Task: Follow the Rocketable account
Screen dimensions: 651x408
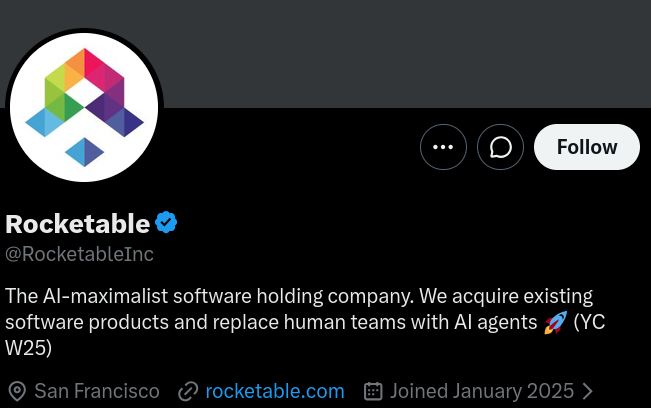Action: [x=587, y=147]
